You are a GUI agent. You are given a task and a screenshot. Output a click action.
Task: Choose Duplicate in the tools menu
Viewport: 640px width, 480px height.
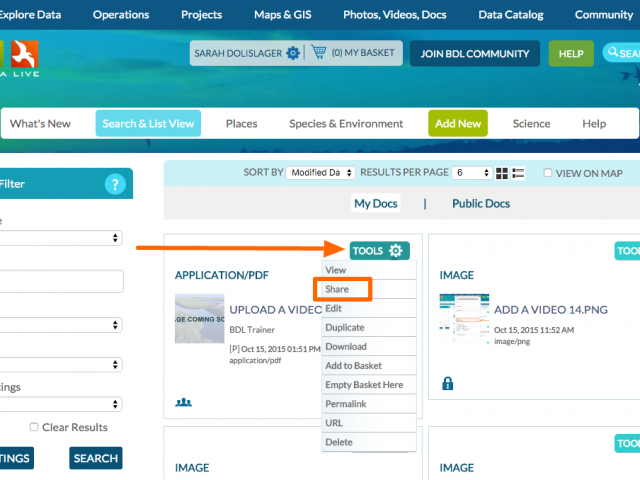(369, 328)
